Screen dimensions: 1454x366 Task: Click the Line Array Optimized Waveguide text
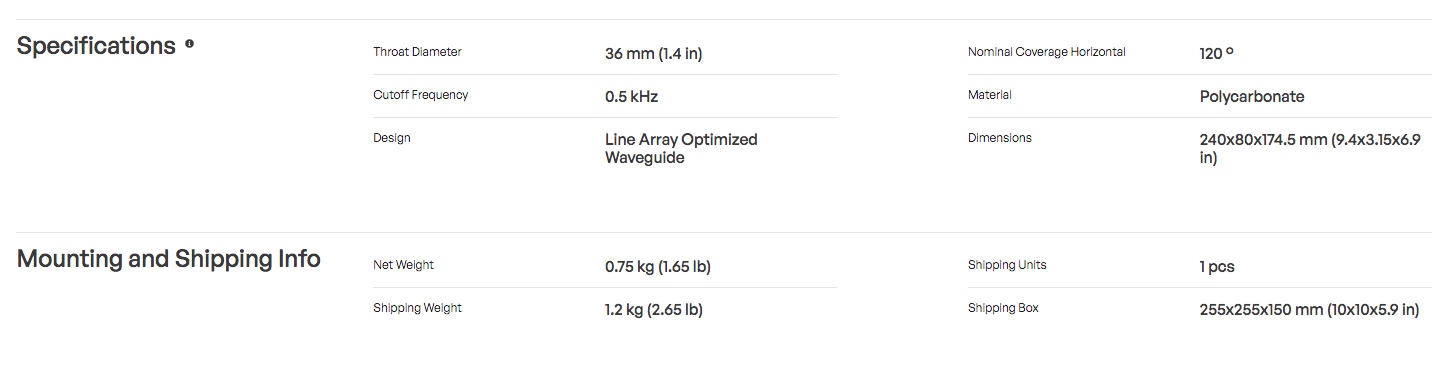(x=681, y=149)
